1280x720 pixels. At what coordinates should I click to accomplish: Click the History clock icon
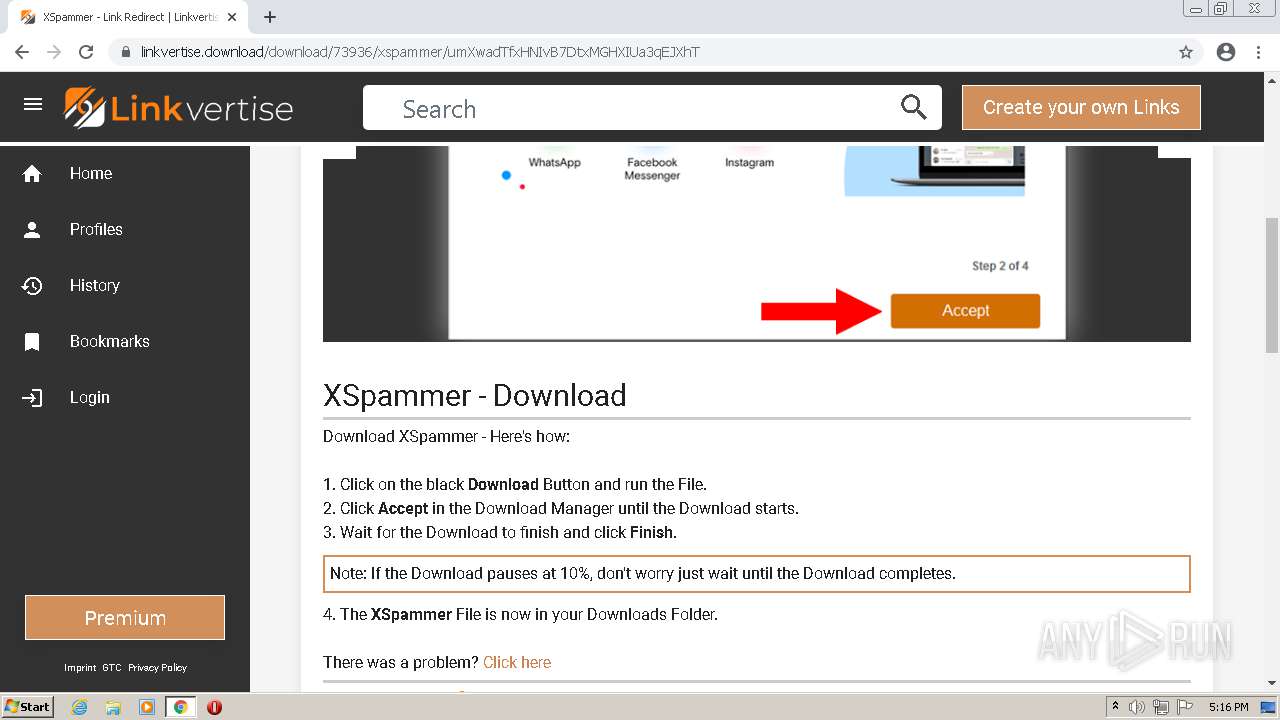tap(32, 286)
